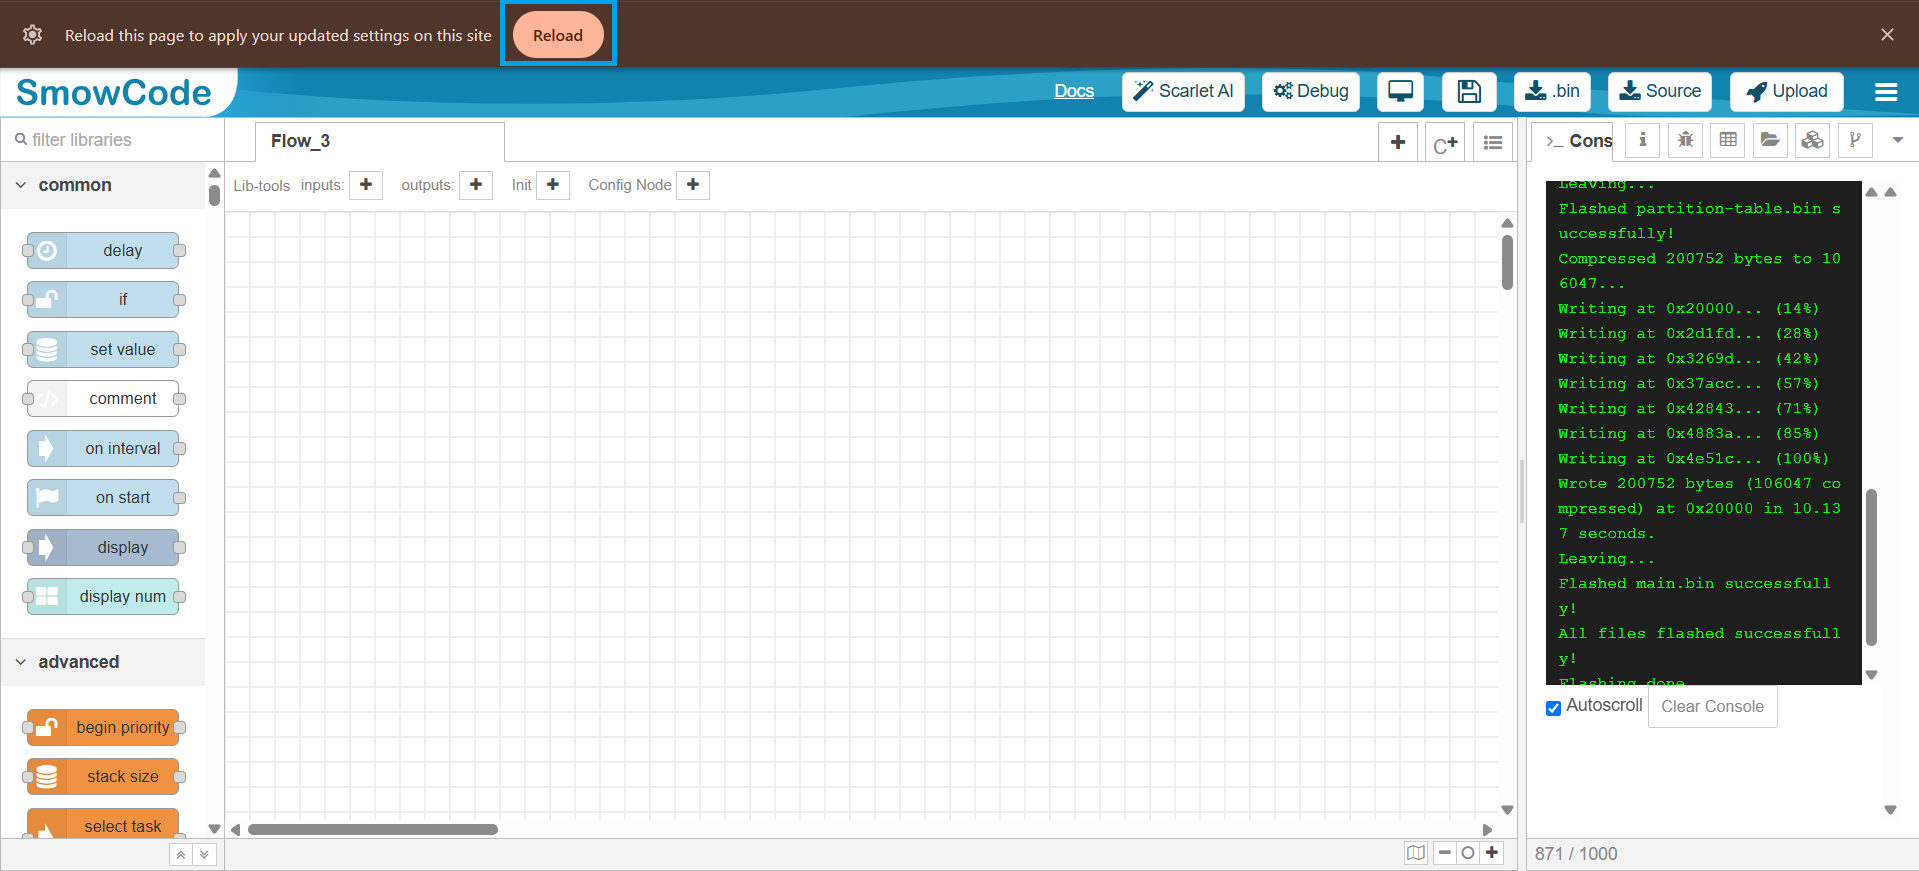Click Clear Console button
The height and width of the screenshot is (871, 1919).
click(1712, 706)
